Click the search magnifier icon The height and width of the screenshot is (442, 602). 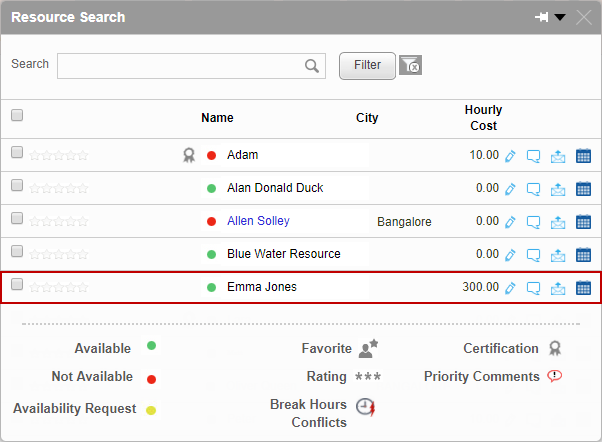click(312, 66)
